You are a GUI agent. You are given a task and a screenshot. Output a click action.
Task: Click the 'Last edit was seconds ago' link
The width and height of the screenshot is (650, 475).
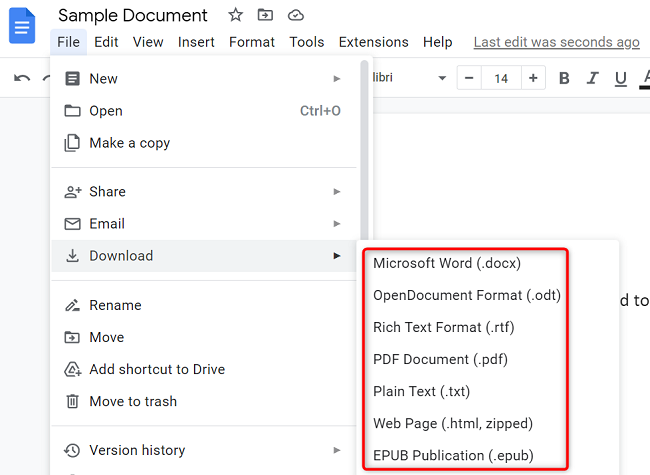point(556,42)
